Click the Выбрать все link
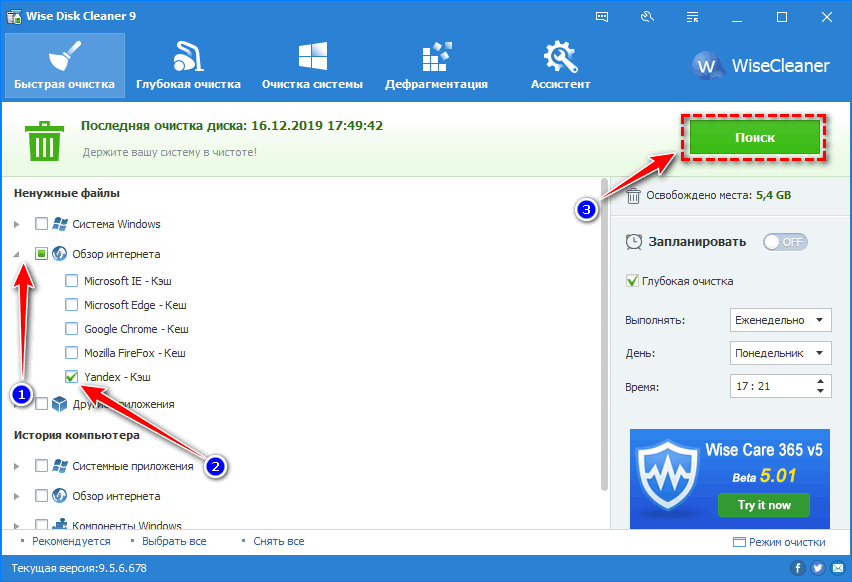 pos(175,541)
